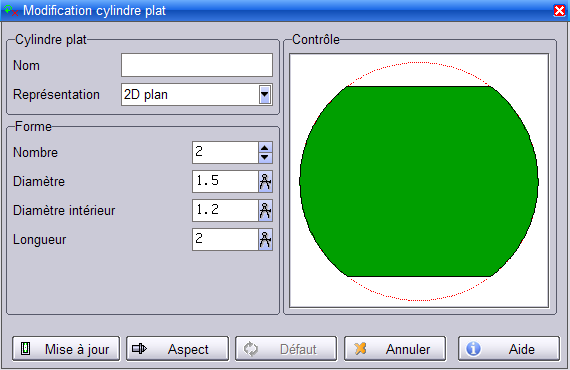Cancel with the Annuler button

click(395, 349)
